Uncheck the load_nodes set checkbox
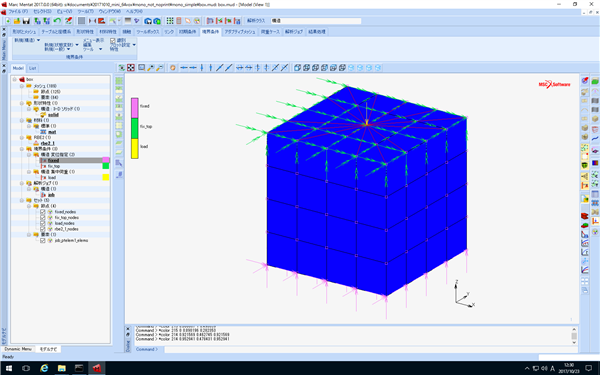 [x=42, y=223]
